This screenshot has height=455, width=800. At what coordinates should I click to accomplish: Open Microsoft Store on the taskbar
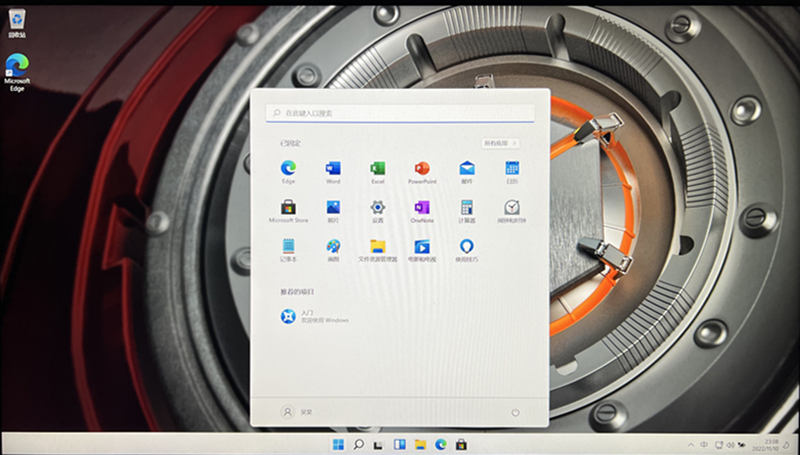click(x=461, y=444)
